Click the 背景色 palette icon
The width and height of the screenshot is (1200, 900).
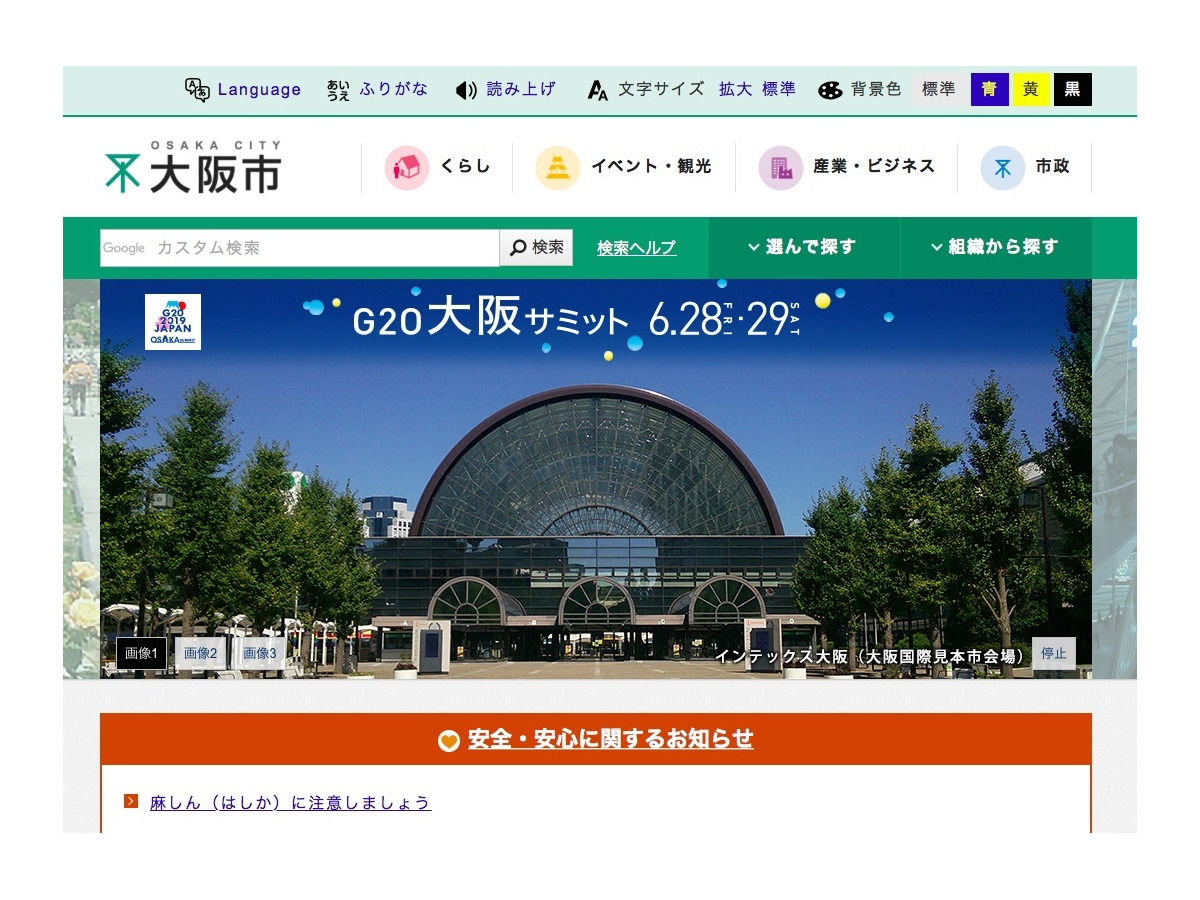pyautogui.click(x=831, y=89)
